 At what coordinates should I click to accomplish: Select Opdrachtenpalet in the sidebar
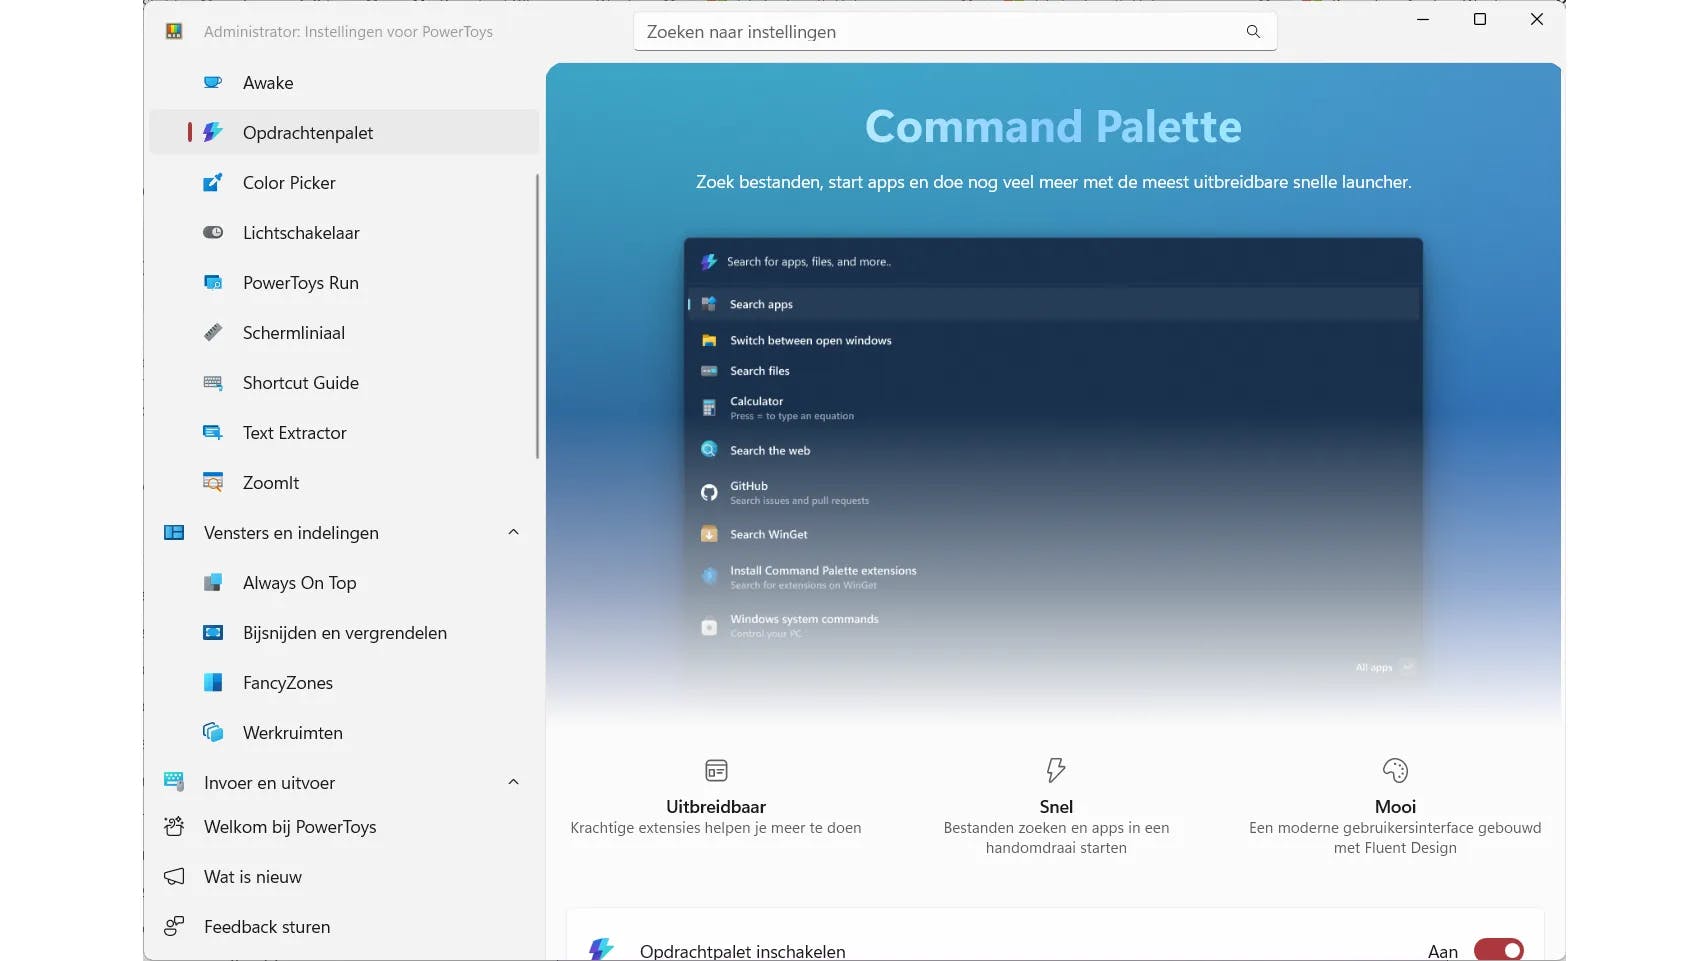click(344, 133)
